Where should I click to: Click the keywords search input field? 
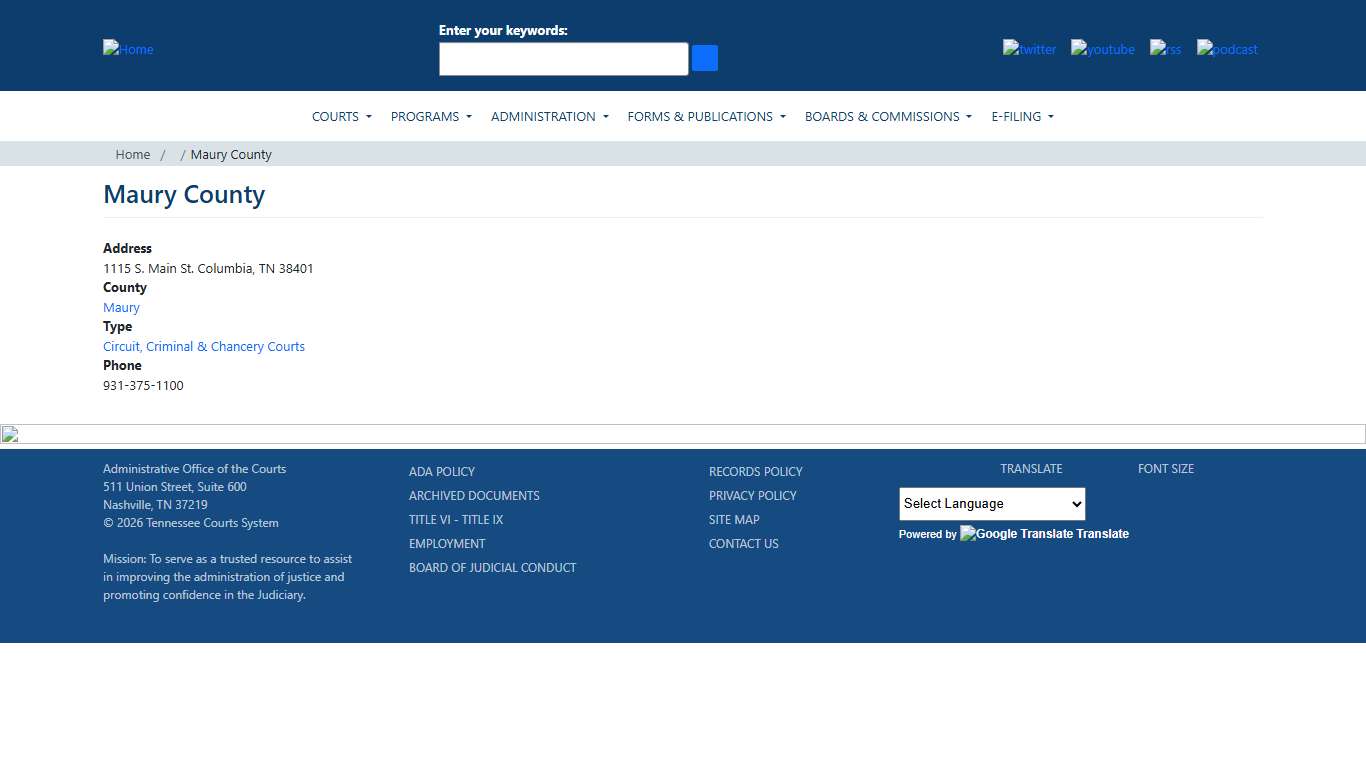(x=563, y=59)
